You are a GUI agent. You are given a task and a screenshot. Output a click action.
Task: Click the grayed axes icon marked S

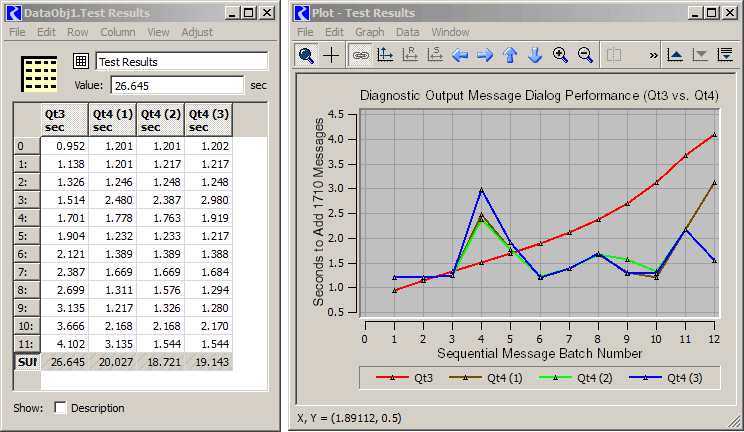click(x=435, y=56)
